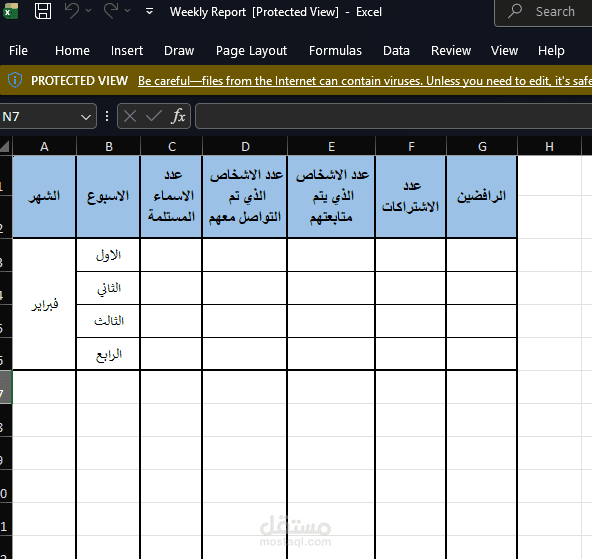Screen dimensions: 592x559
Task: Select column D header
Action: point(245,146)
